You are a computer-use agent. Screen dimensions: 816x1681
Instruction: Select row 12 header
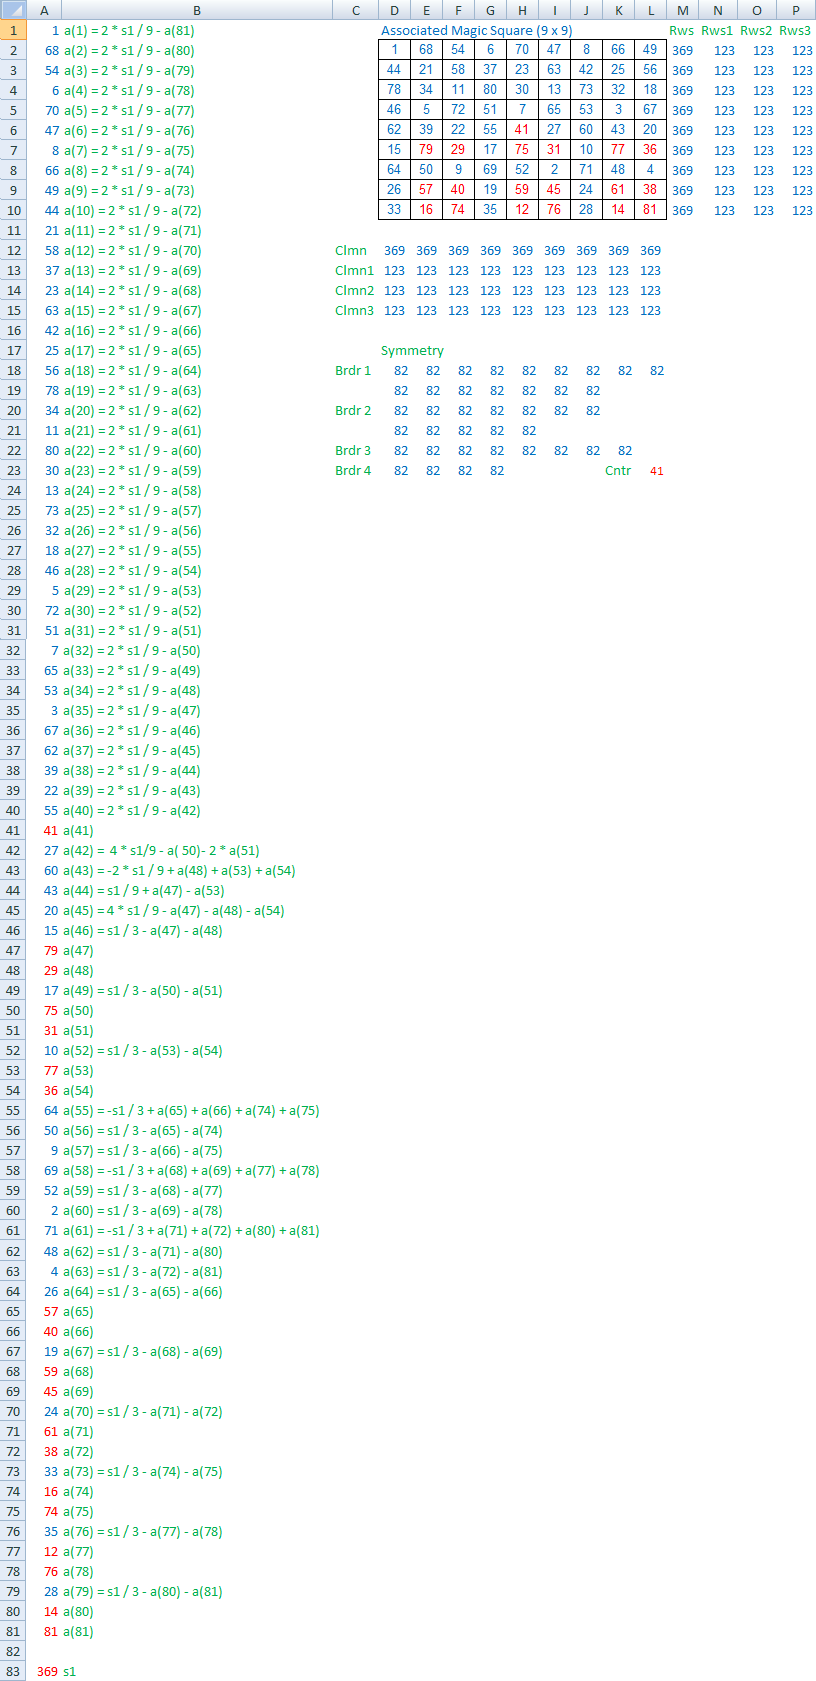tap(13, 250)
